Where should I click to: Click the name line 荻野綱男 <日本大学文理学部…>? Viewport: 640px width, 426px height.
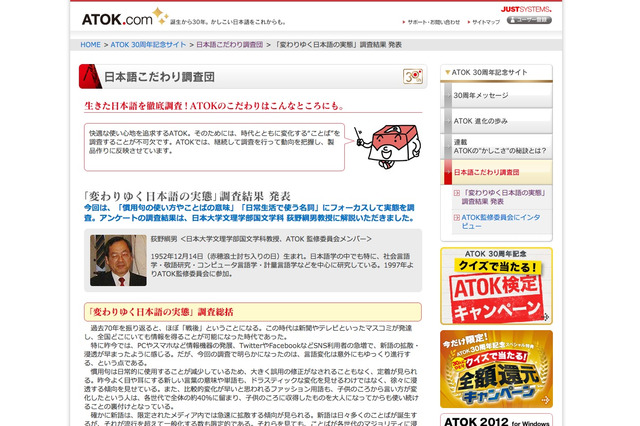[261, 239]
